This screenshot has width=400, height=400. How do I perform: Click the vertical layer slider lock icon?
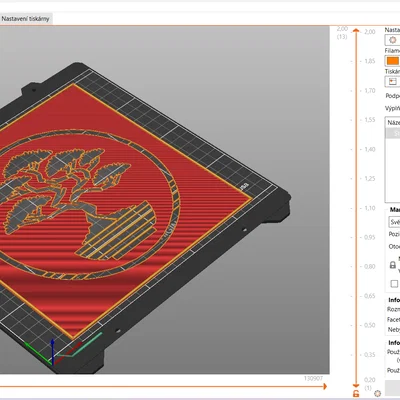356,393
